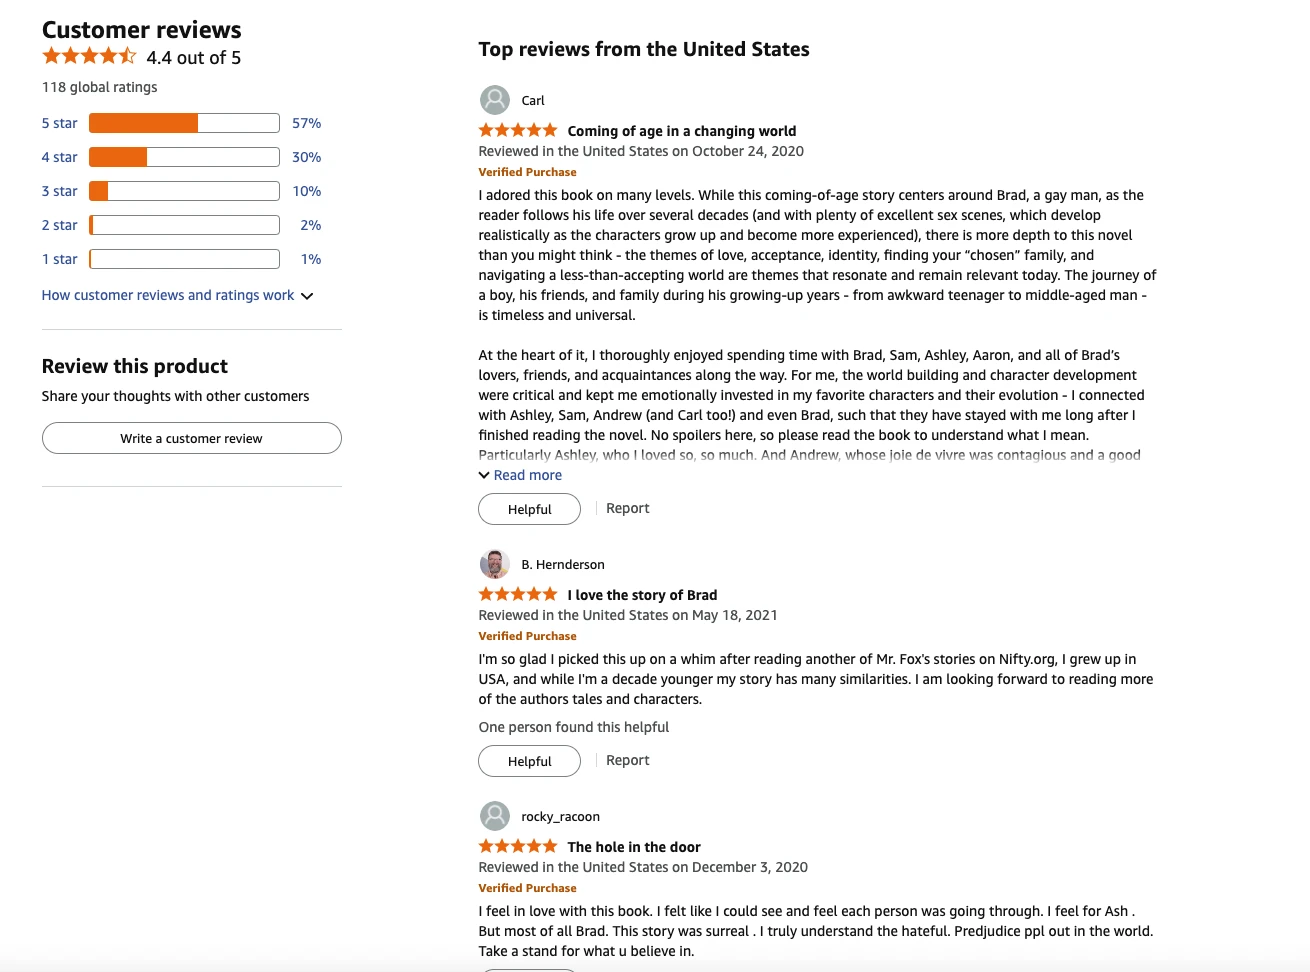Click the 3 star rating bar

[184, 191]
